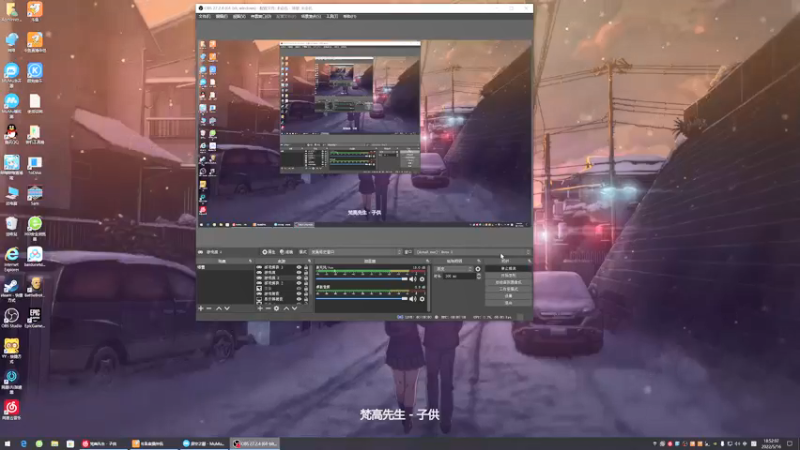Open the Steam desktop shortcut
This screenshot has height=450, width=800.
[x=11, y=290]
